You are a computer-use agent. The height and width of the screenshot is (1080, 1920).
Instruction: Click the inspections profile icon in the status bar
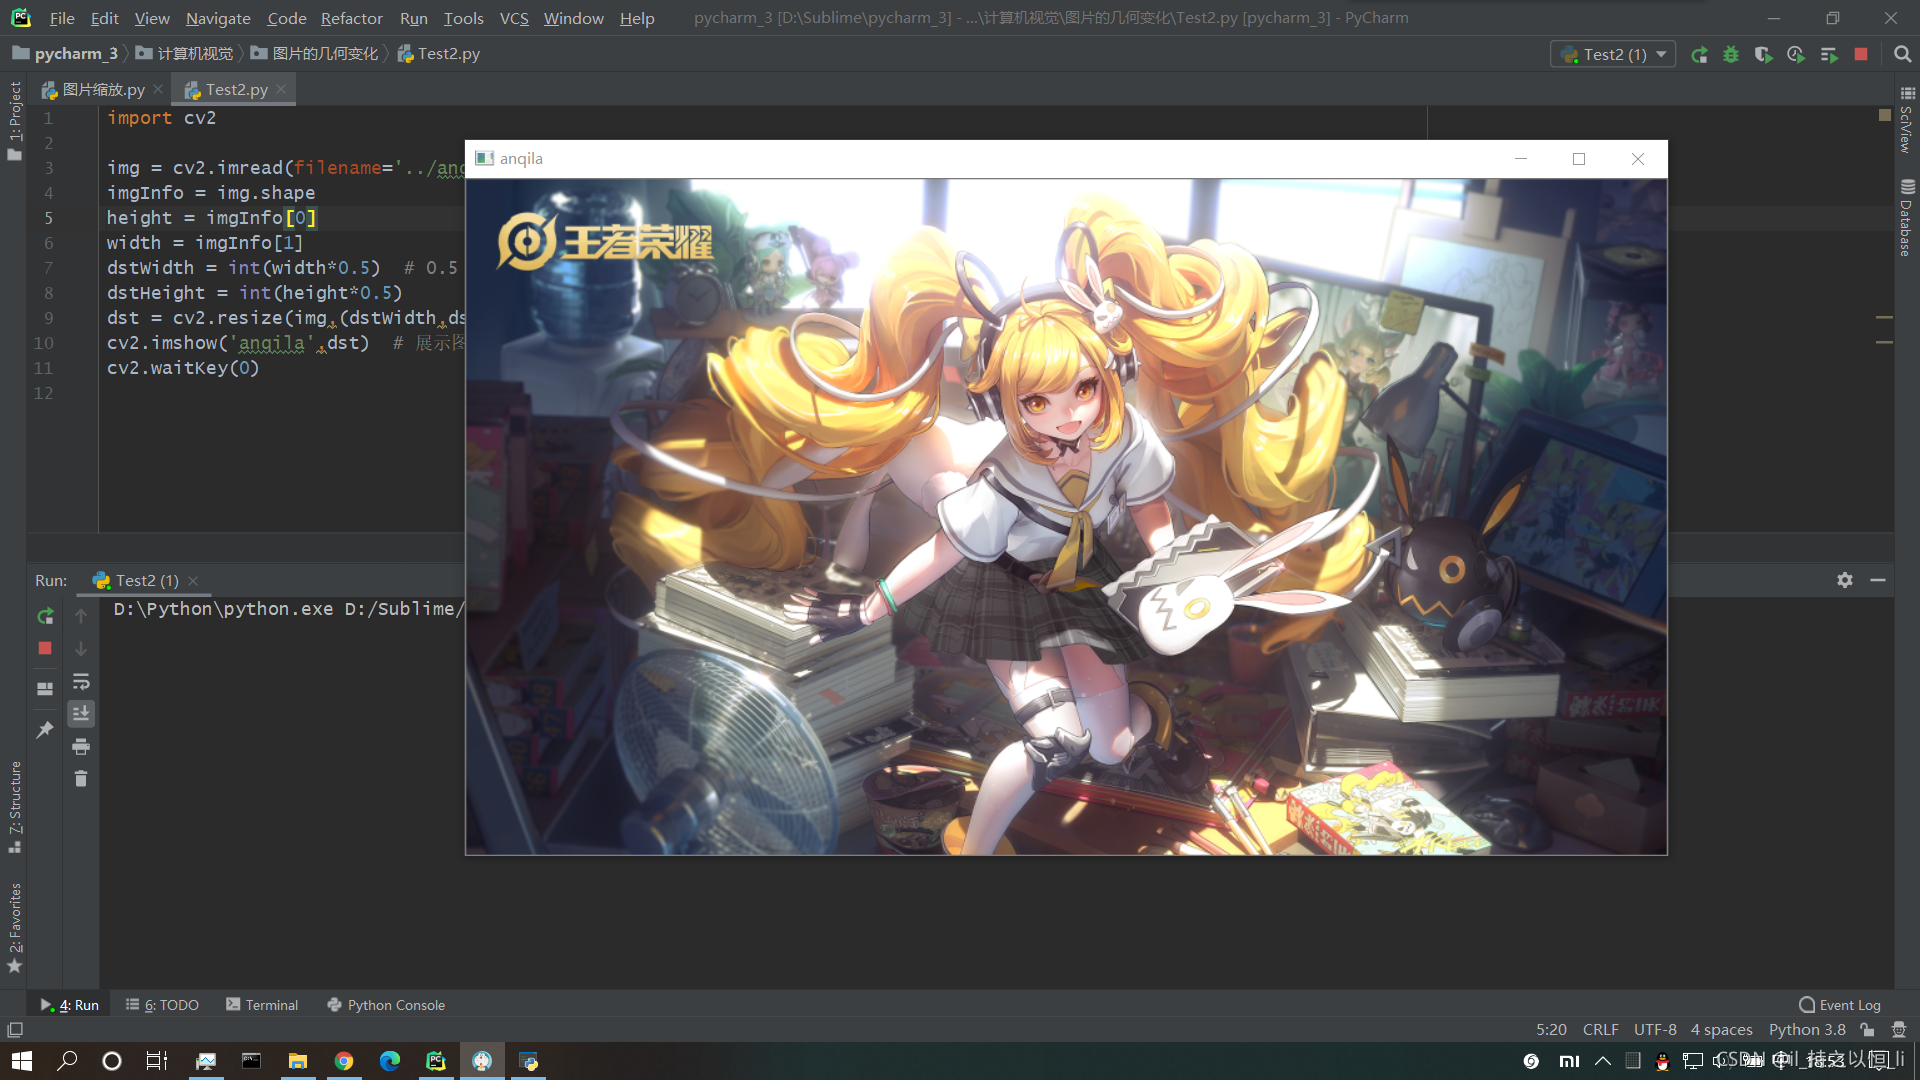coord(1899,1030)
